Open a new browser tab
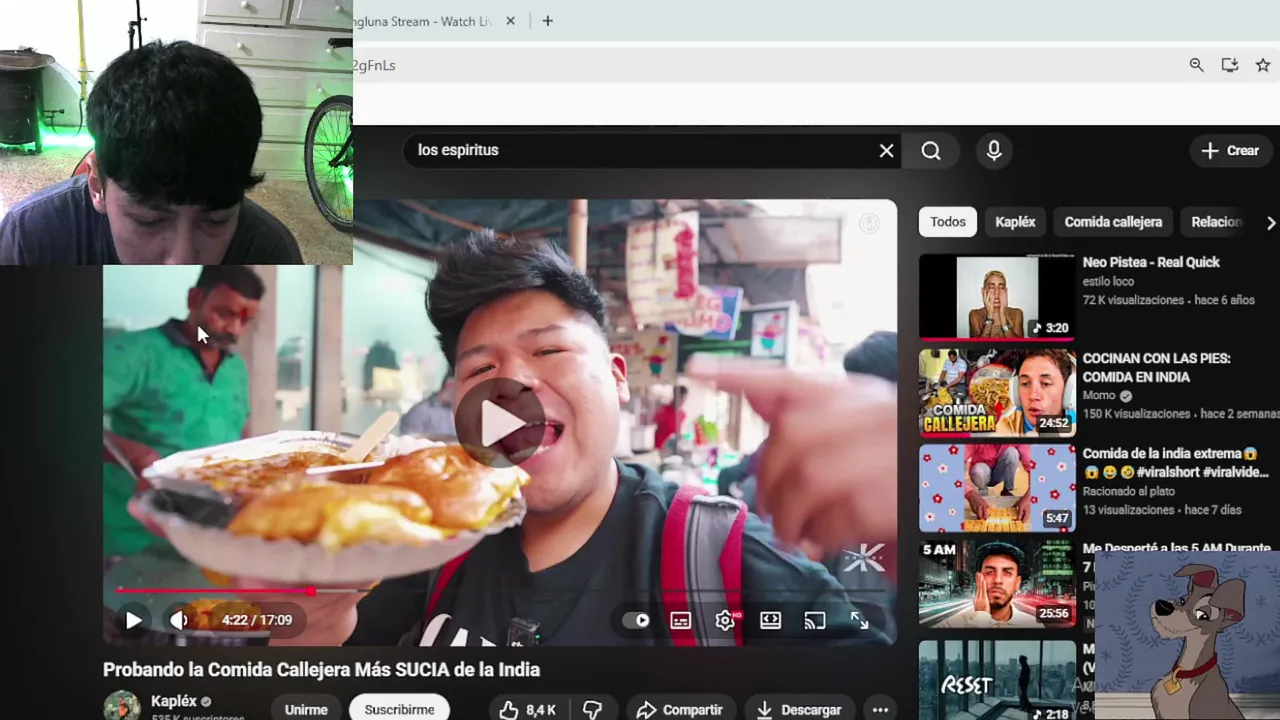1280x720 pixels. [x=547, y=21]
